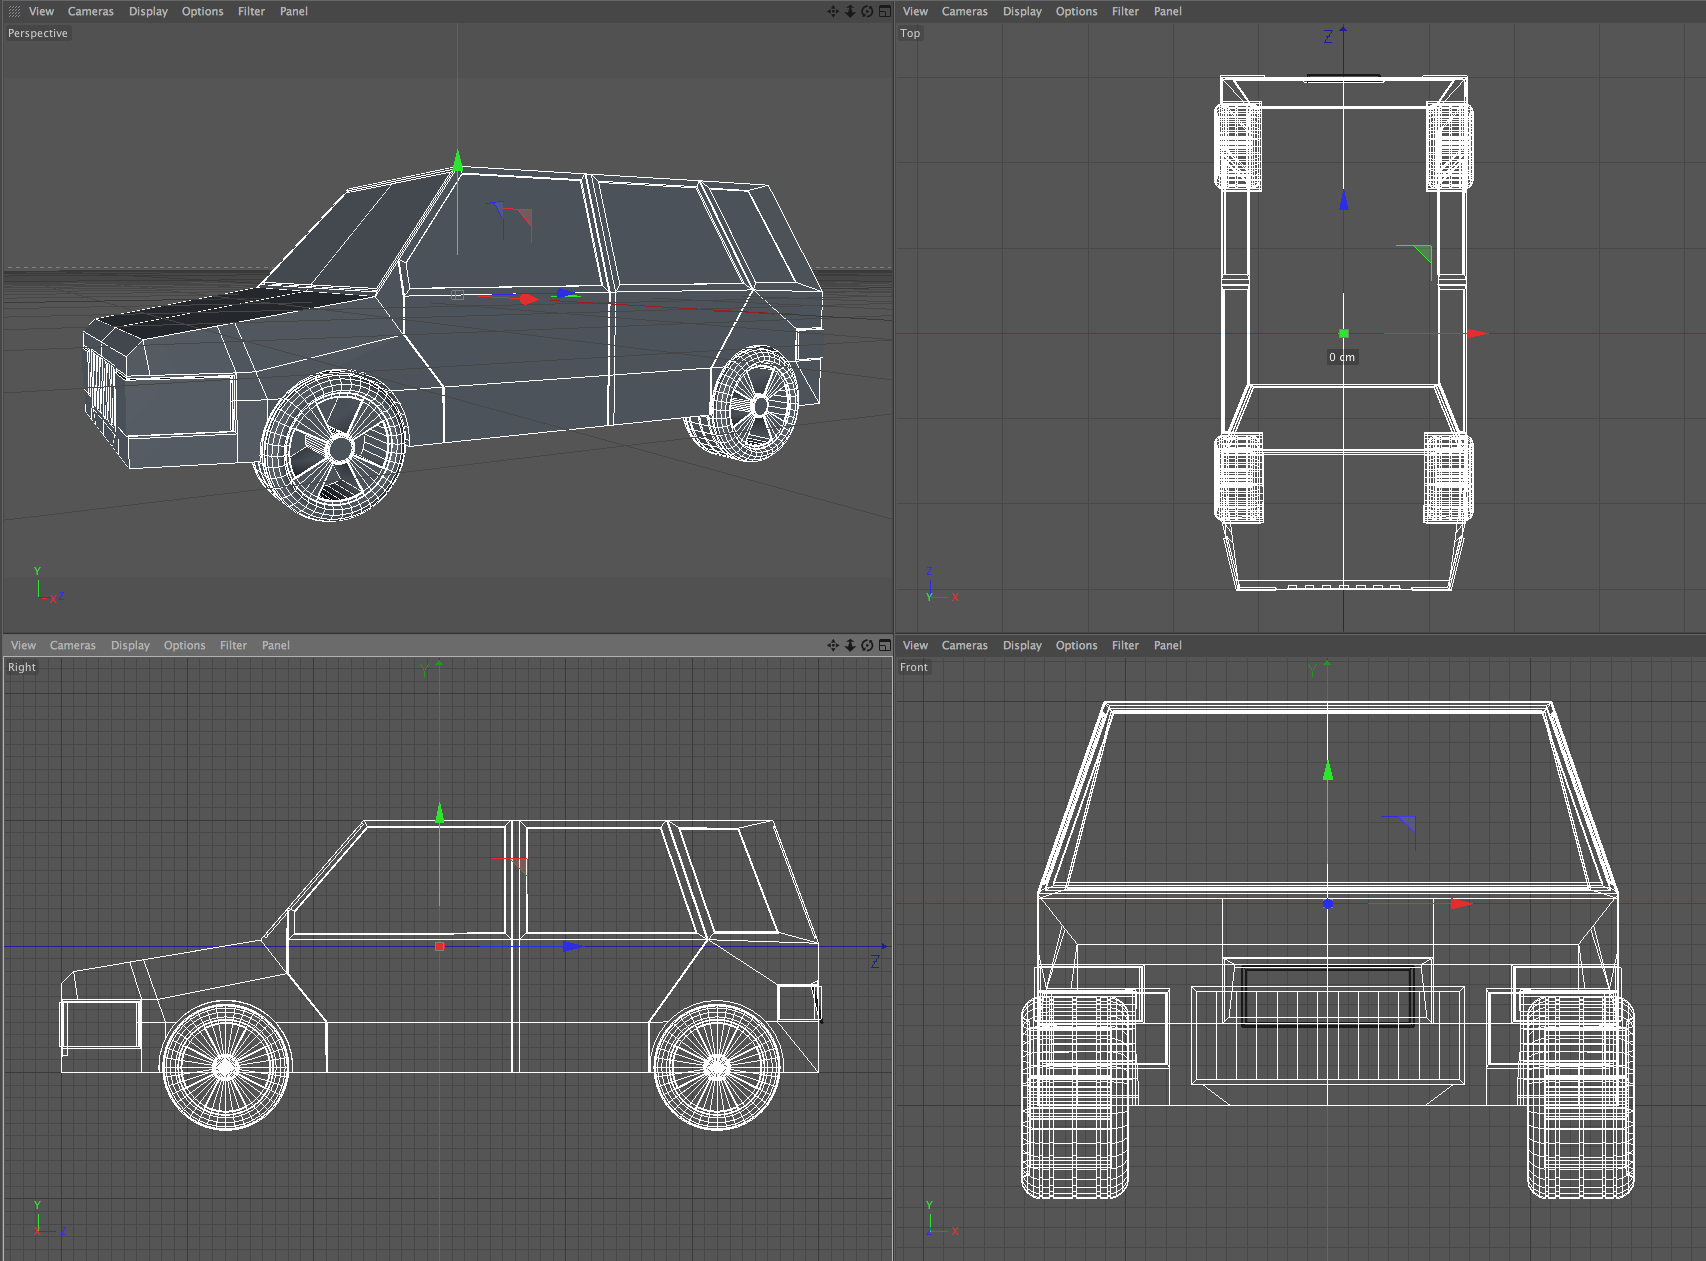
Task: Select the front wheel in Right viewport
Action: tap(226, 1066)
